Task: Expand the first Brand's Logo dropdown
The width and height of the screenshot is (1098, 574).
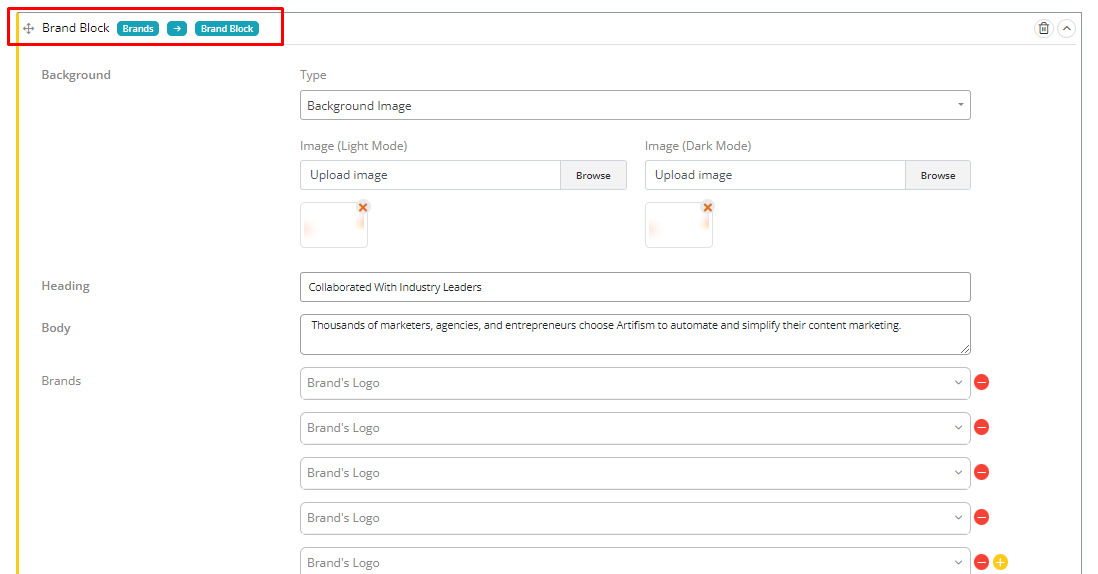Action: pos(634,383)
